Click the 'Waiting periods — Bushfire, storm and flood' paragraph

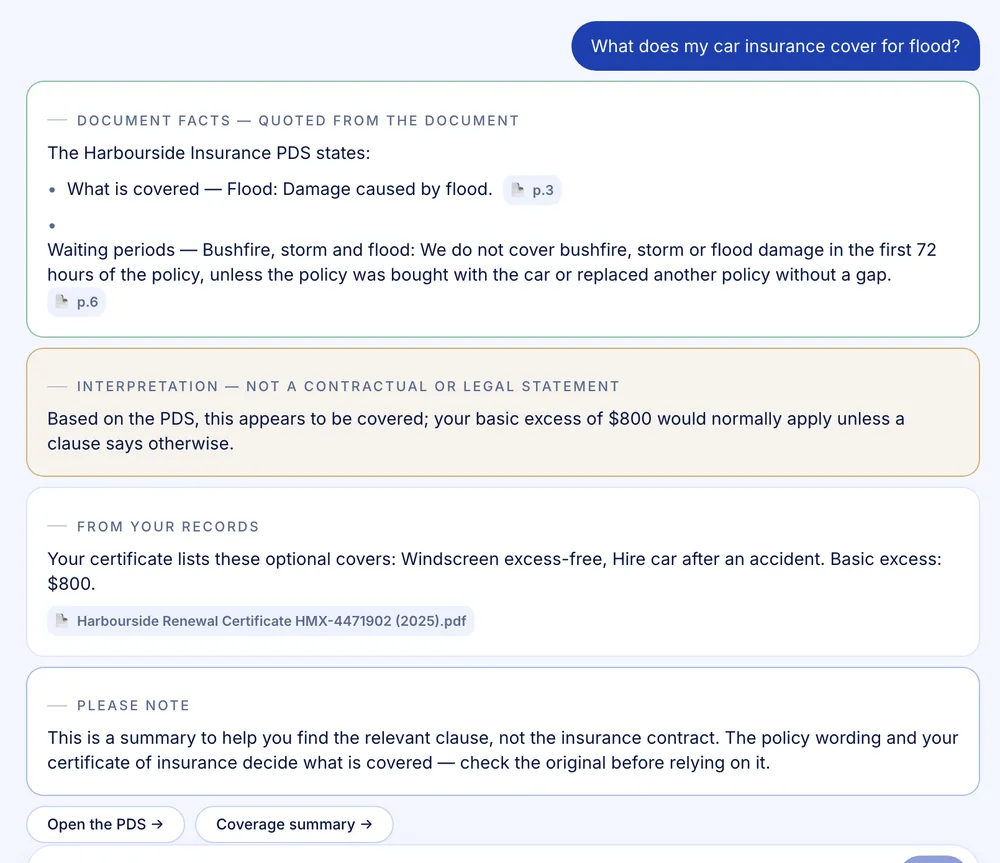pos(492,262)
